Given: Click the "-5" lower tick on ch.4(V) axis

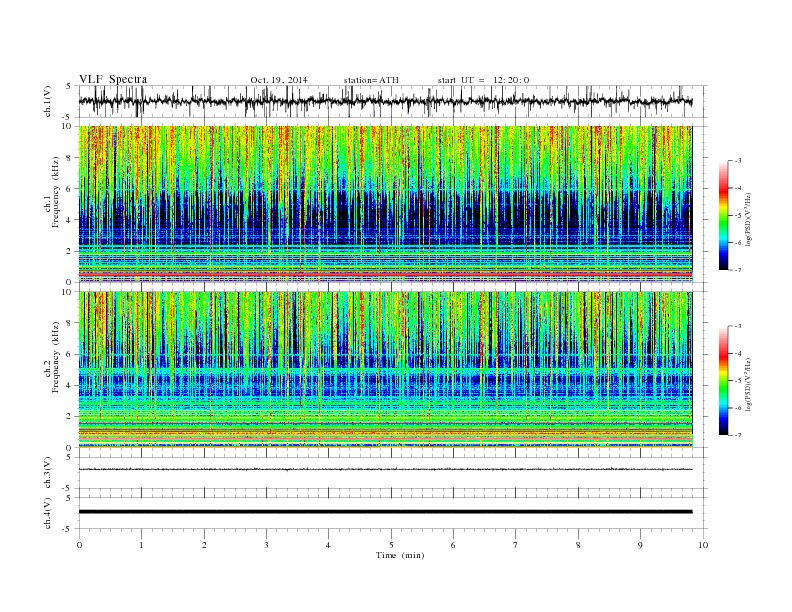Looking at the screenshot, I should 68,529.
